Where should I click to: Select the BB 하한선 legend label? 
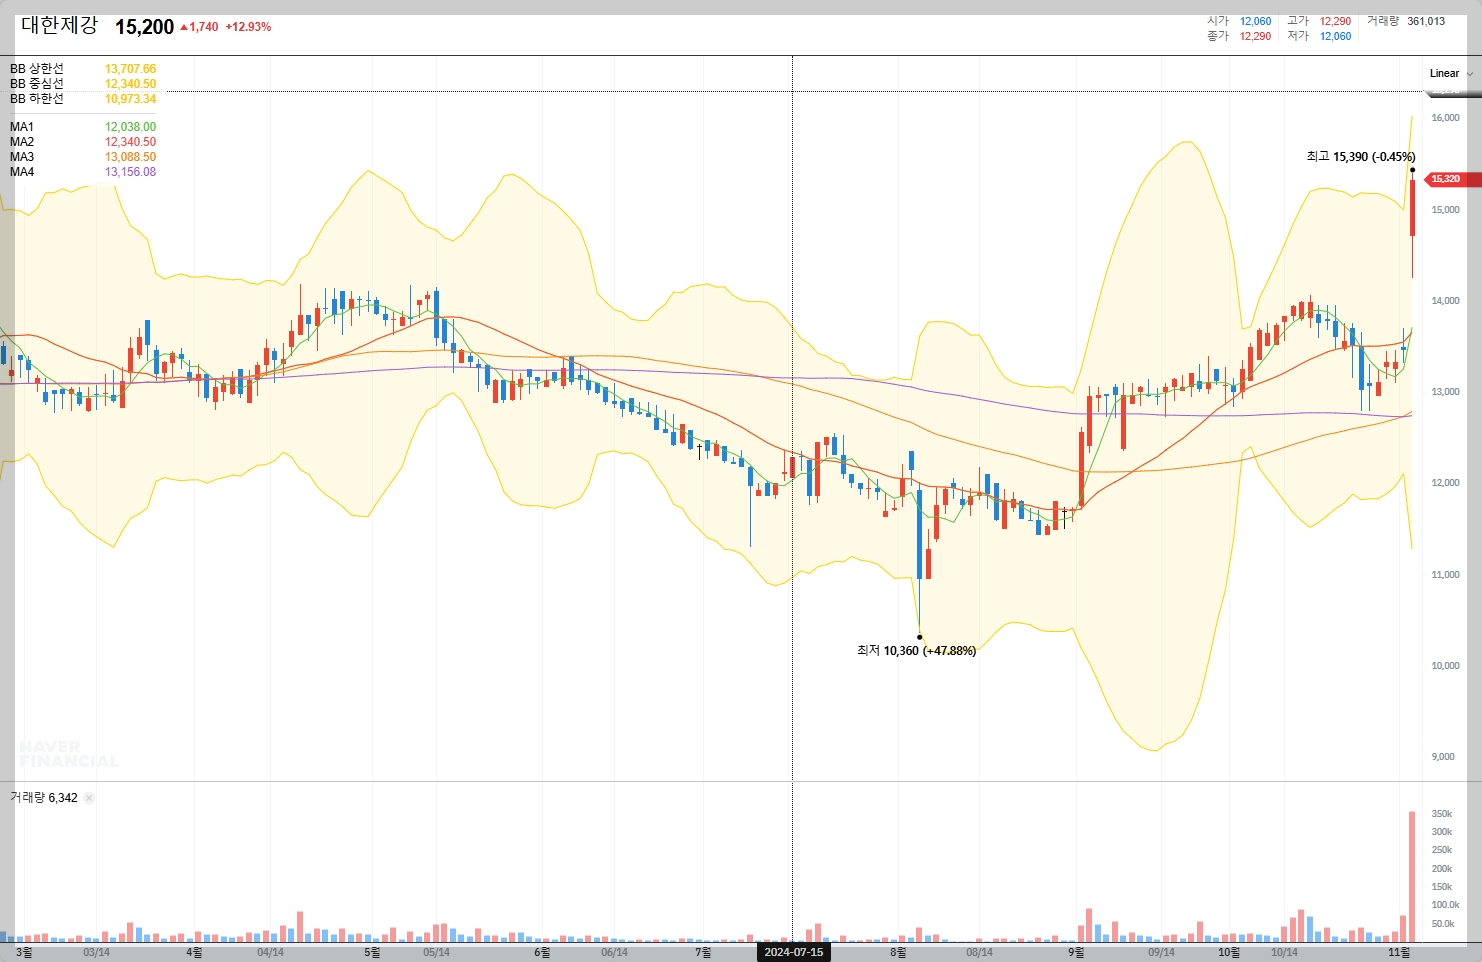37,99
